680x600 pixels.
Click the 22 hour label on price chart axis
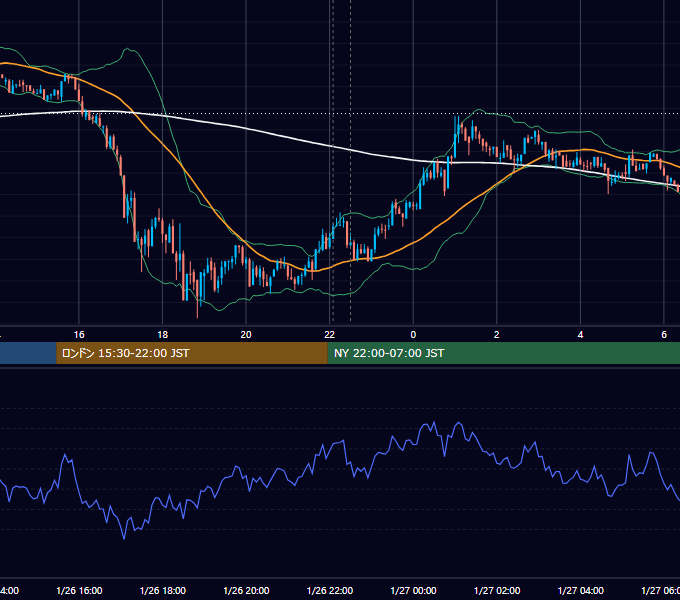point(330,335)
